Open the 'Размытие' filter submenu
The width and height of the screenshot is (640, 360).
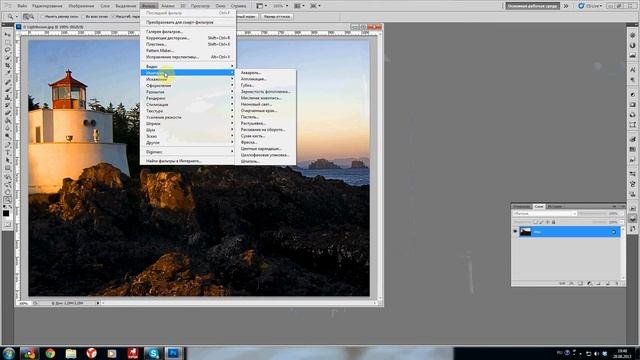pyautogui.click(x=188, y=92)
